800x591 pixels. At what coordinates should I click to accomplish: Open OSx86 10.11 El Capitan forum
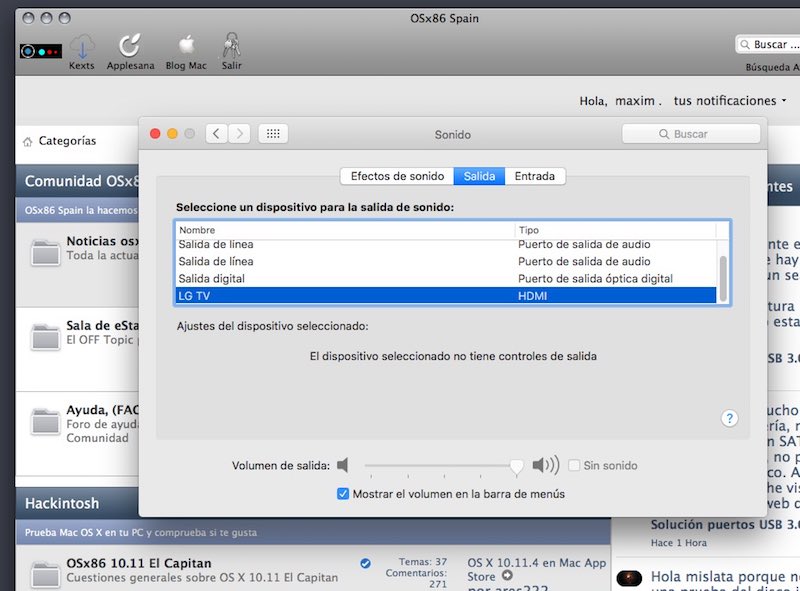[139, 563]
